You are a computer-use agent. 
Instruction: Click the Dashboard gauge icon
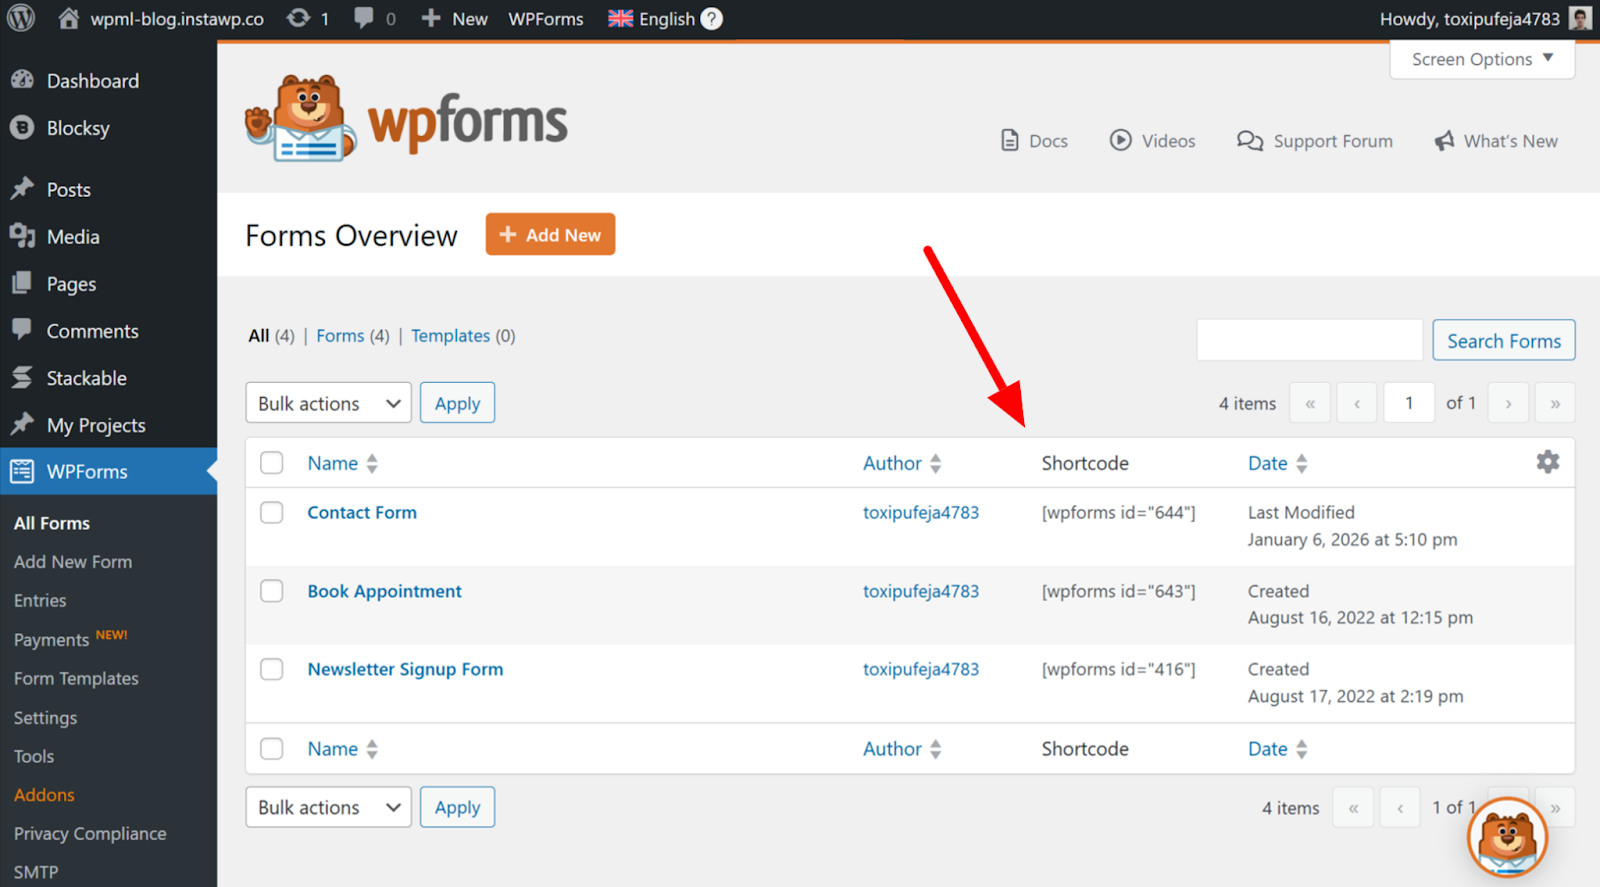(x=22, y=80)
